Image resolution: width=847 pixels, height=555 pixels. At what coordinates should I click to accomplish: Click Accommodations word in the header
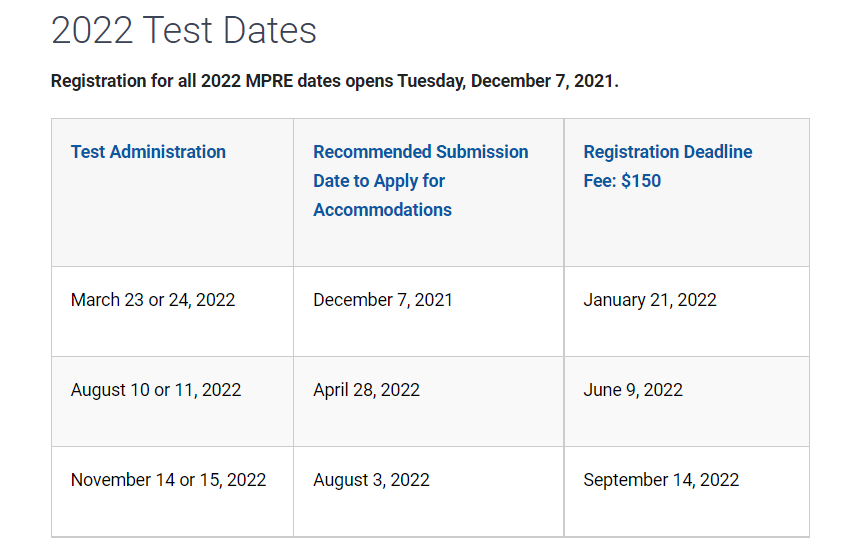[382, 210]
